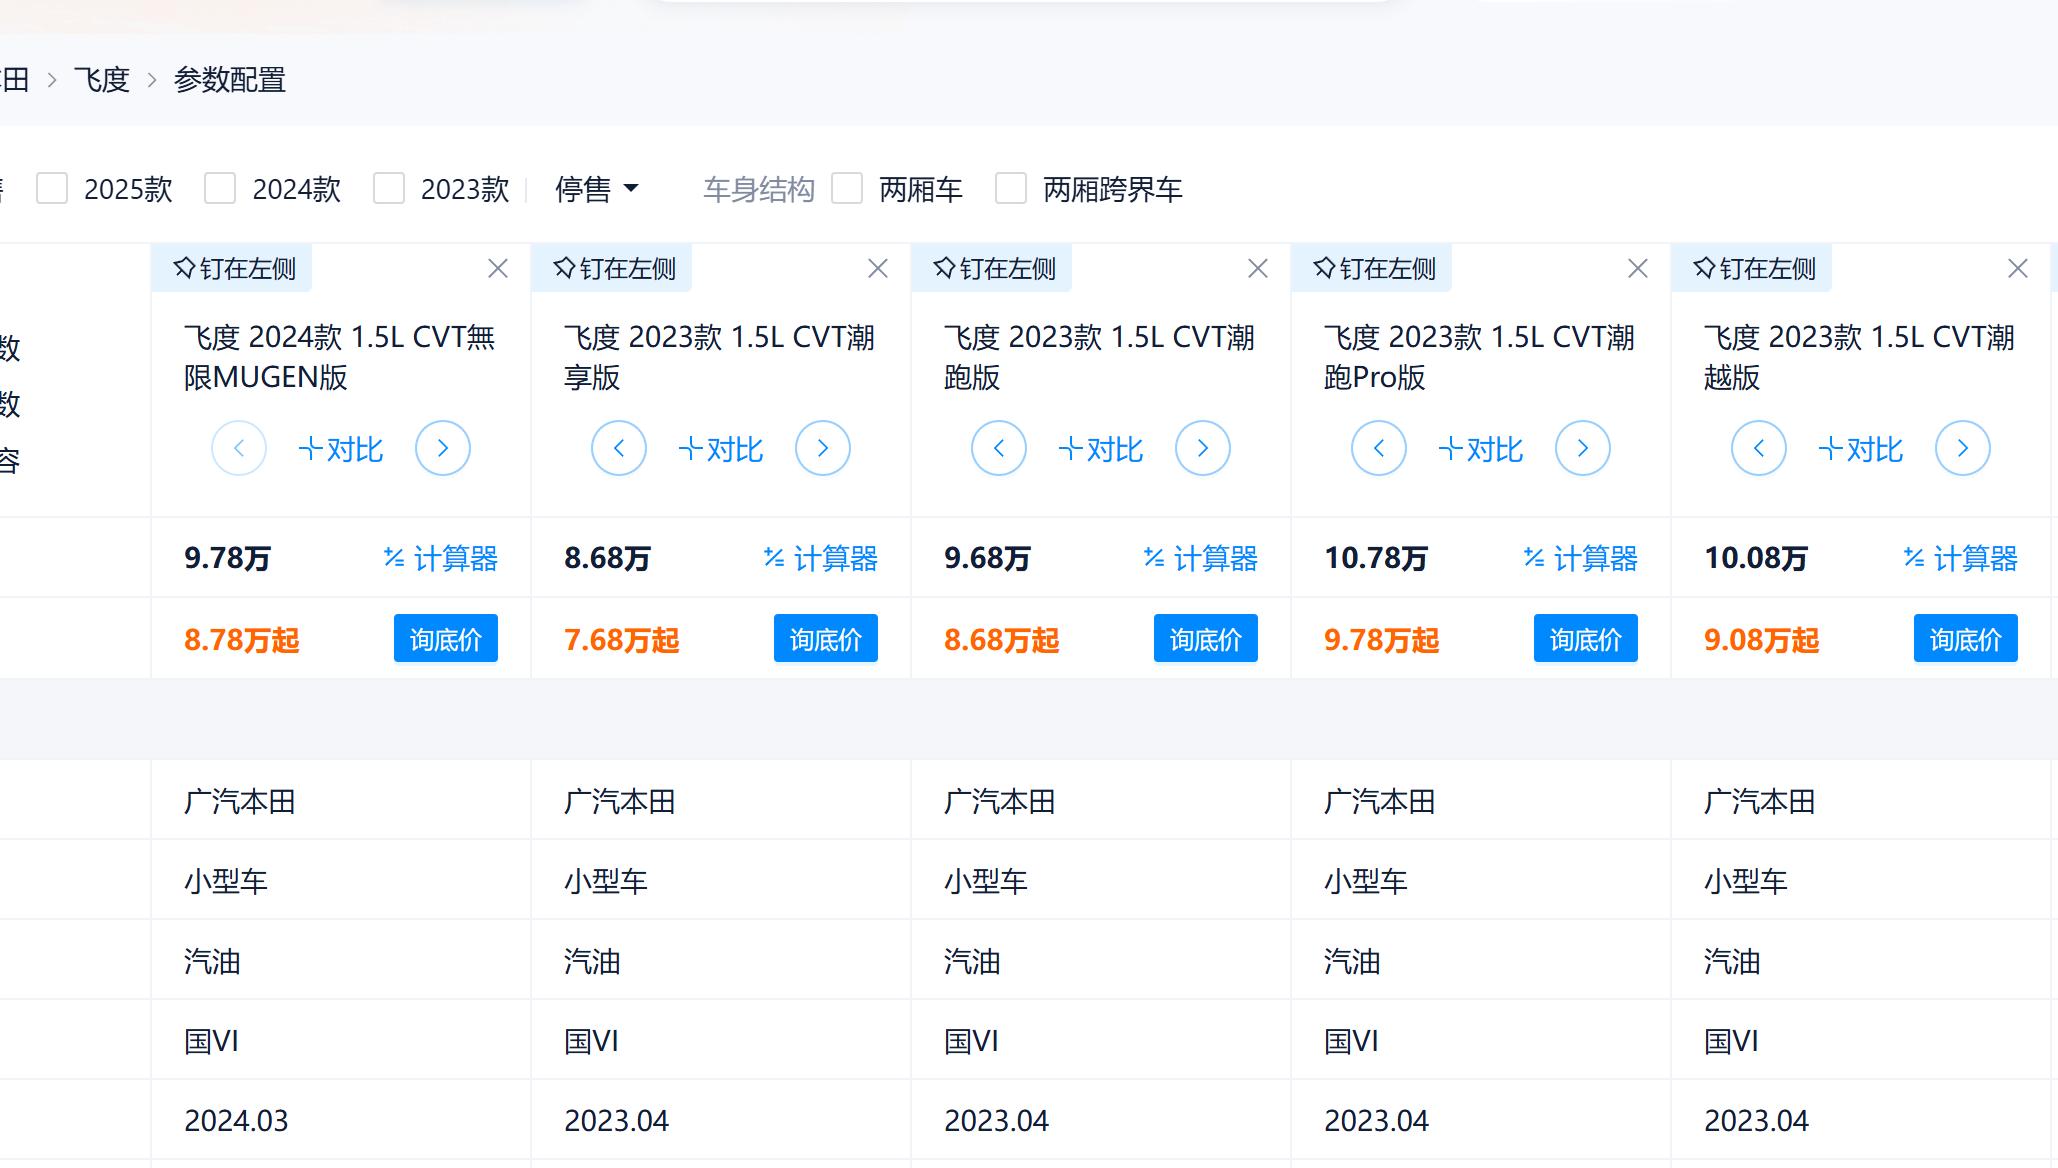
Task: Click 参数配置 in the breadcrumb
Action: click(x=229, y=78)
